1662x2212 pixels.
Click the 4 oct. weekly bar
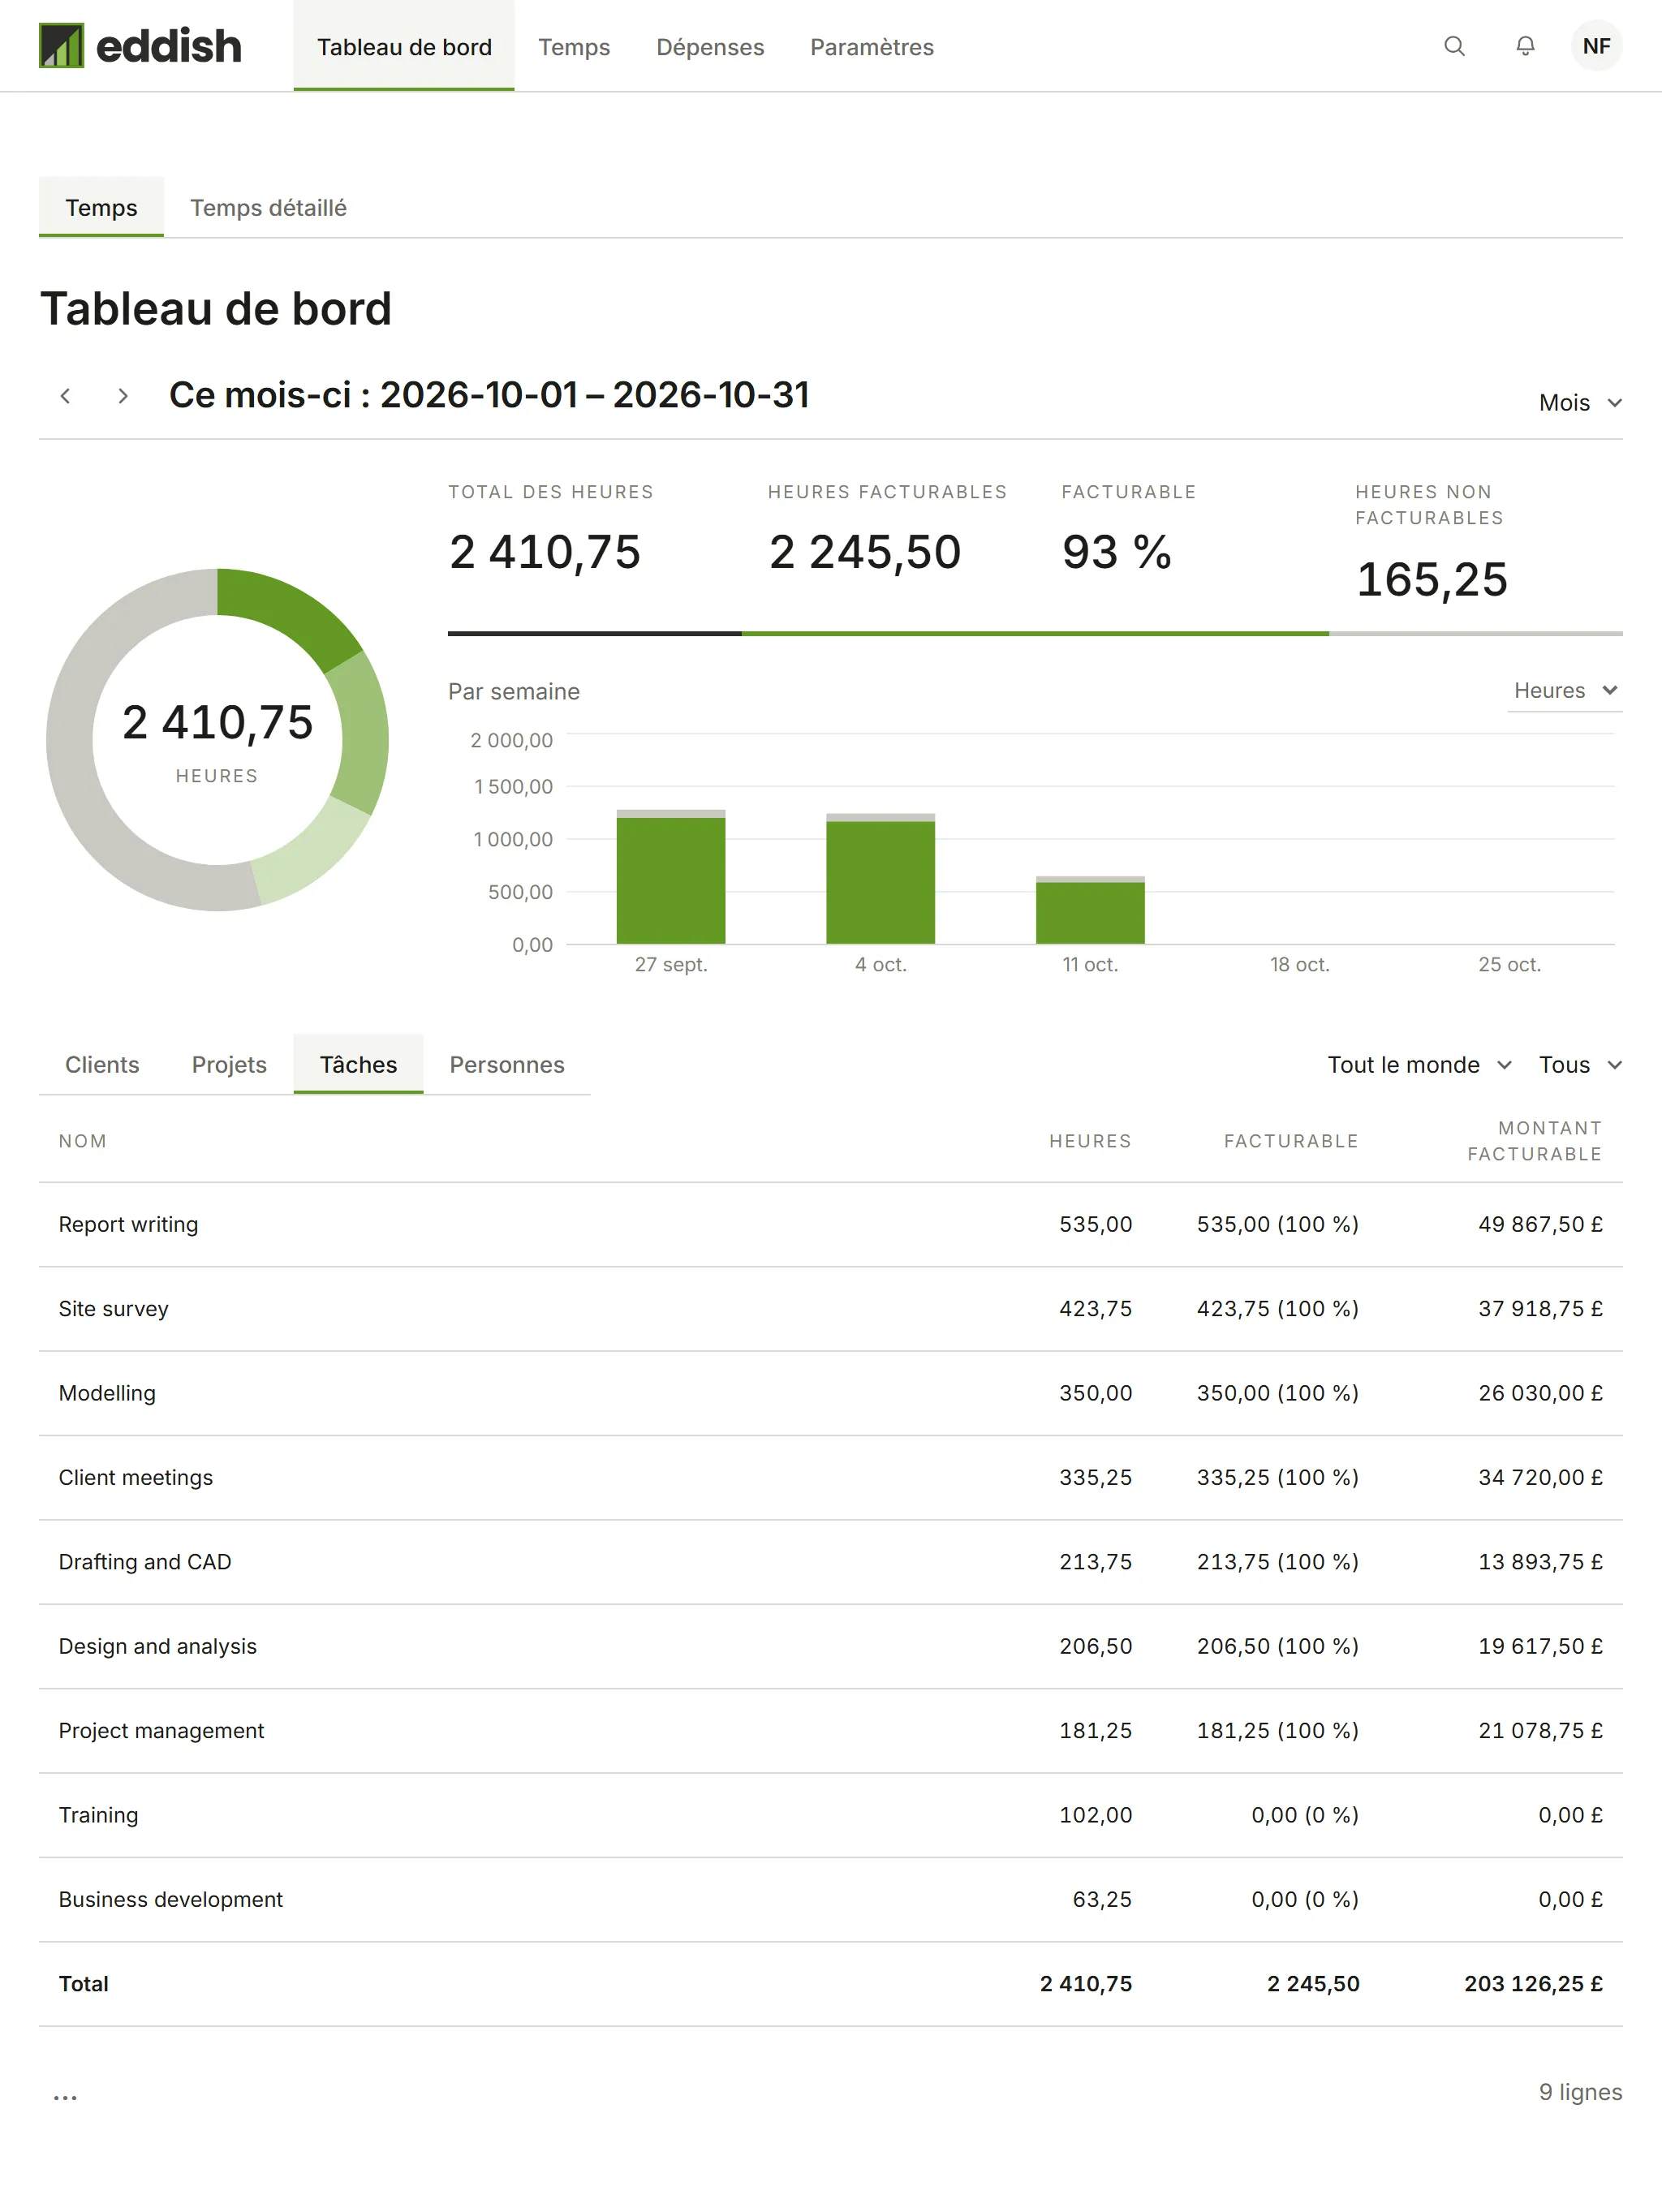[x=880, y=879]
